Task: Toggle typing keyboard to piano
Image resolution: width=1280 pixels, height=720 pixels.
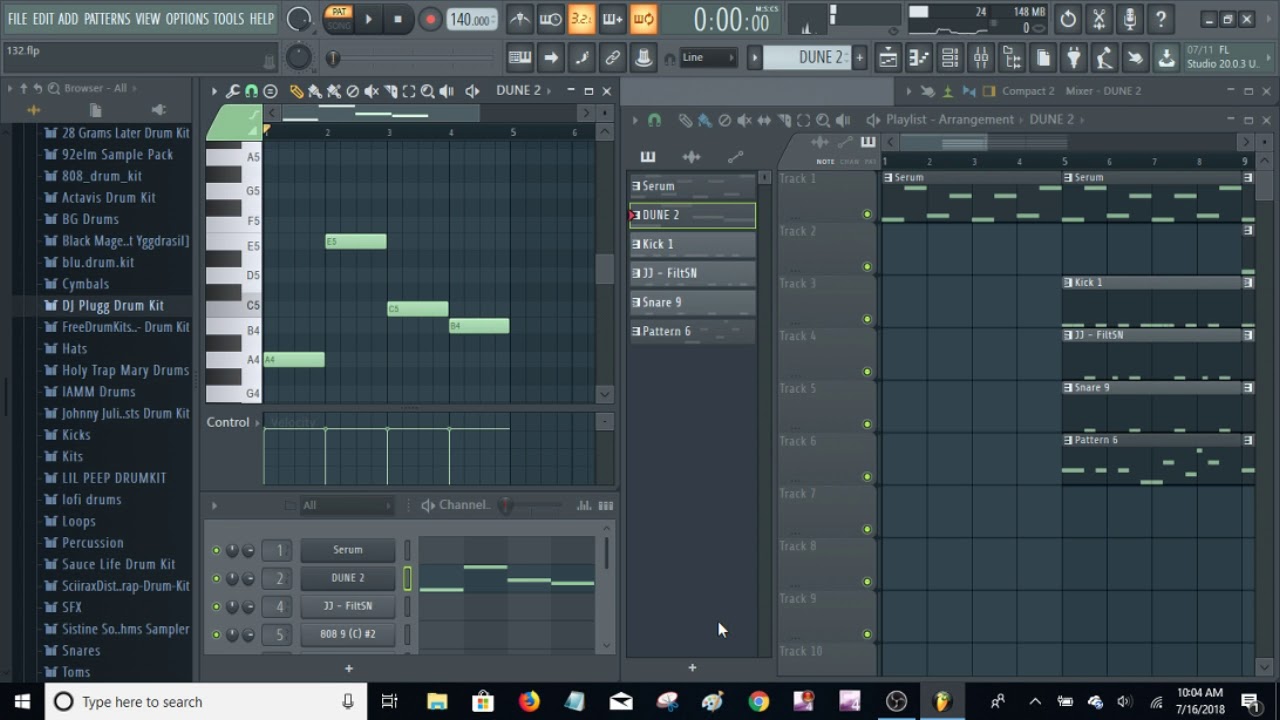Action: coord(520,58)
